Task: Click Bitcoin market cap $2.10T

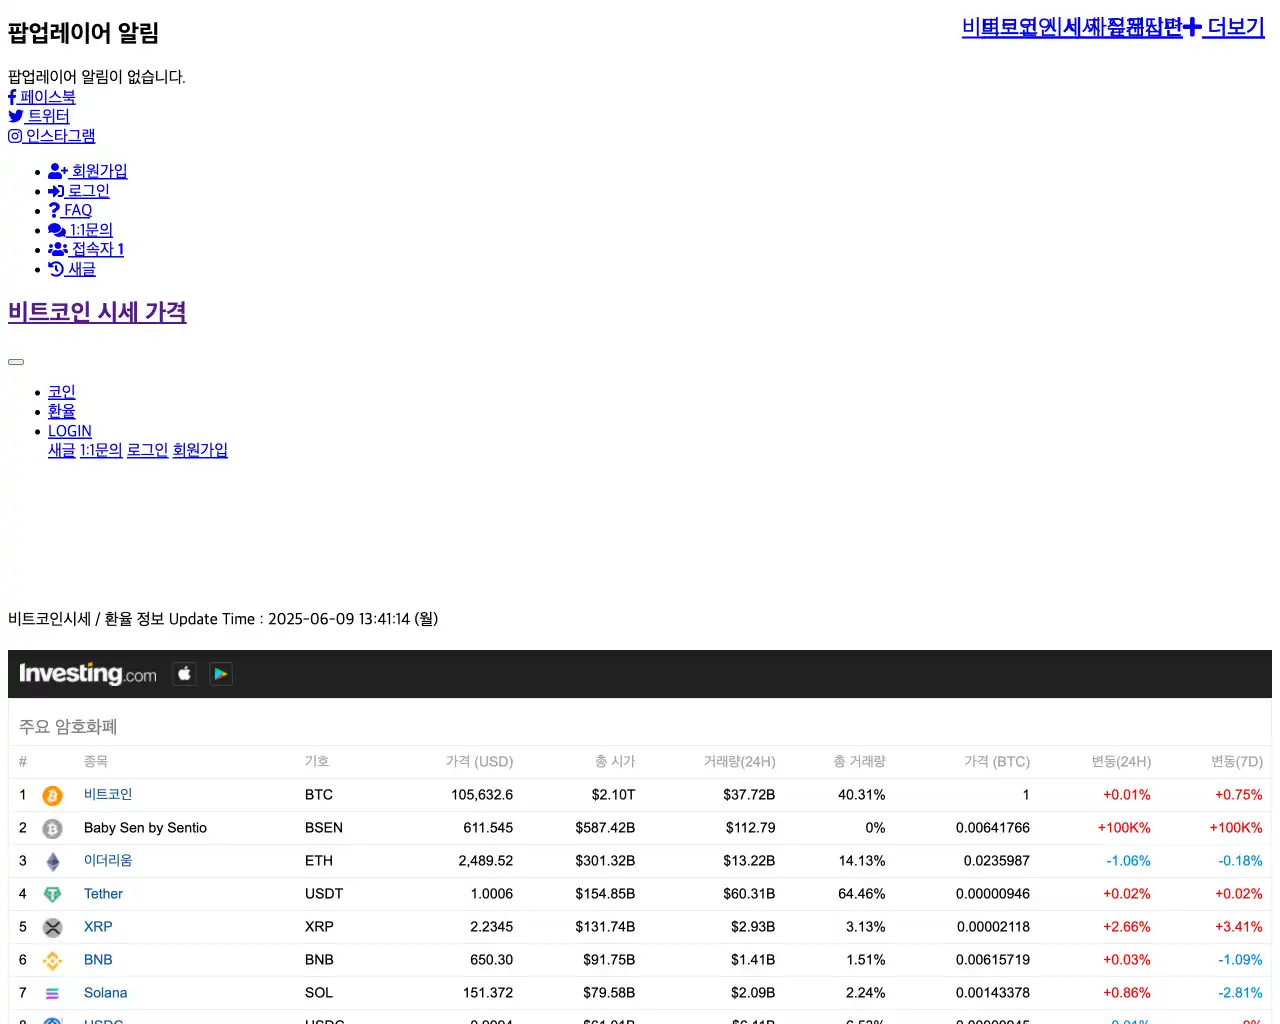Action: point(613,795)
